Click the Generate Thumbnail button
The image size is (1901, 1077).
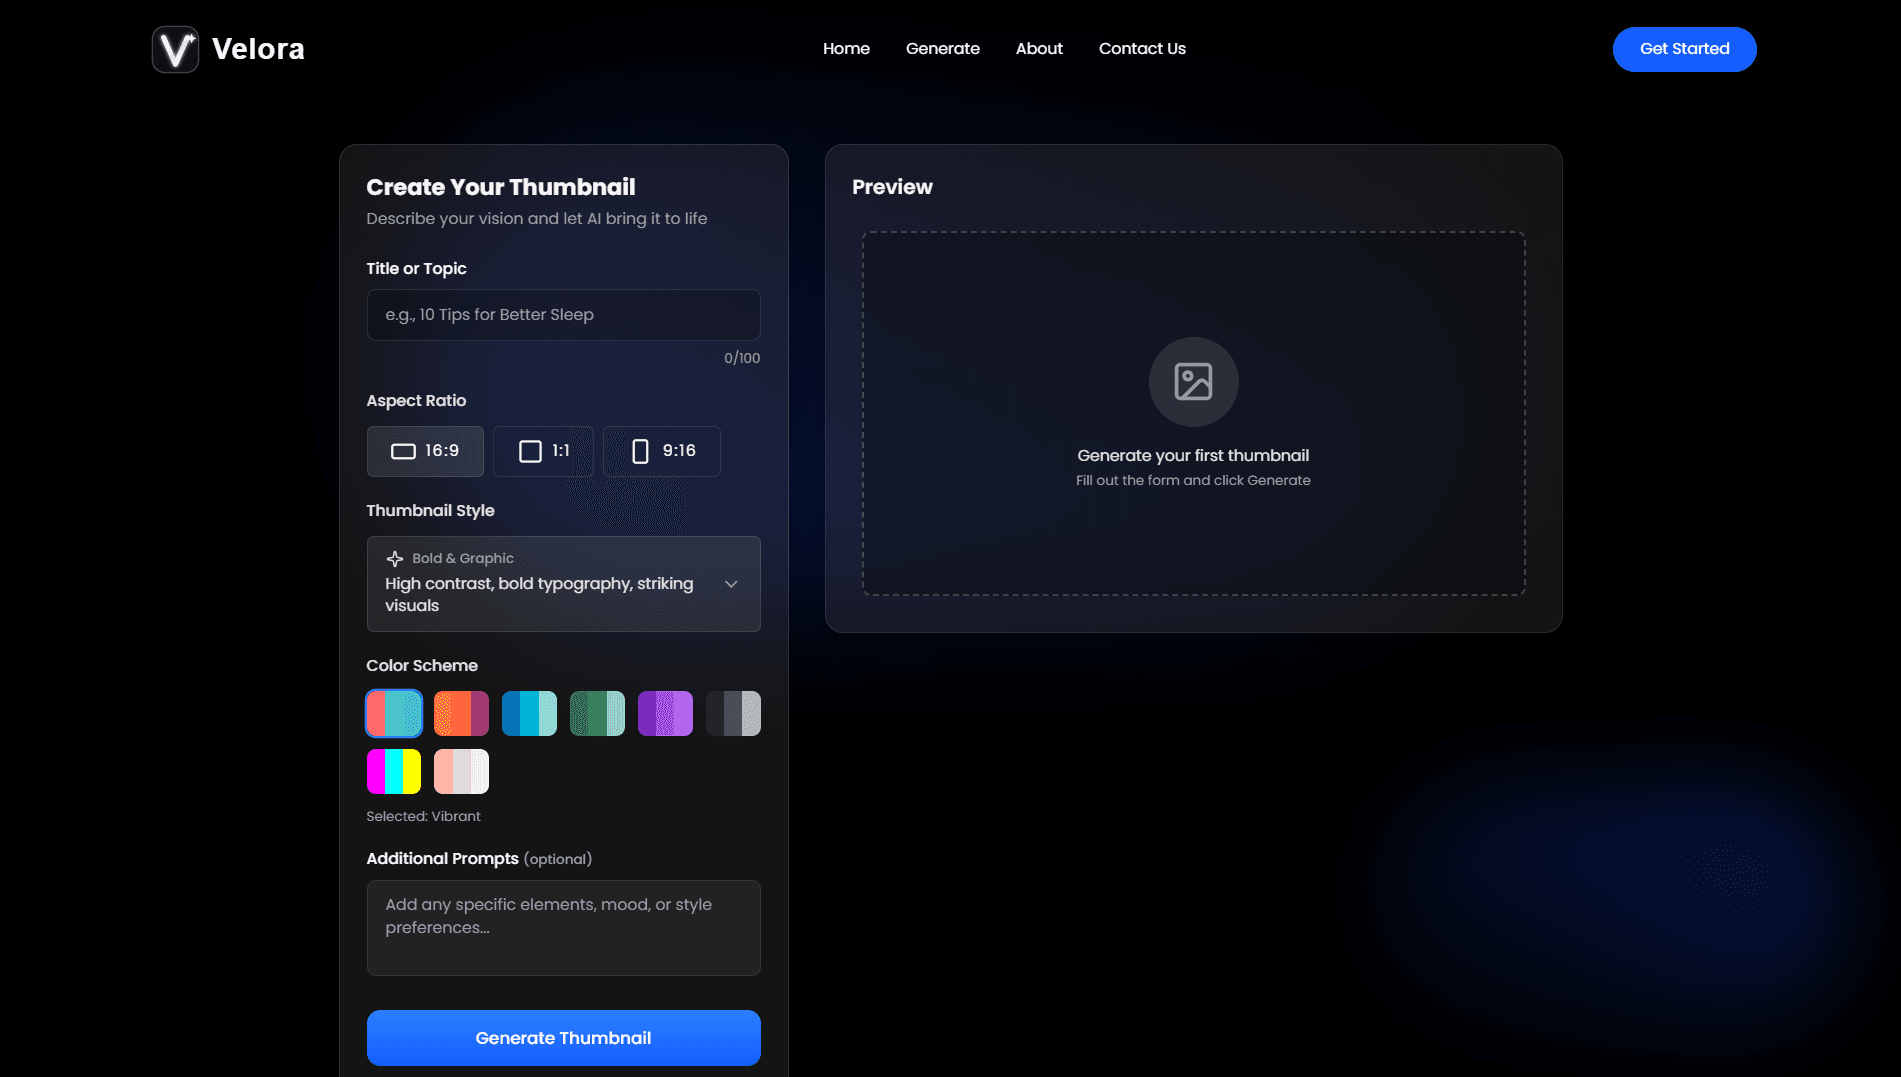[x=563, y=1038]
